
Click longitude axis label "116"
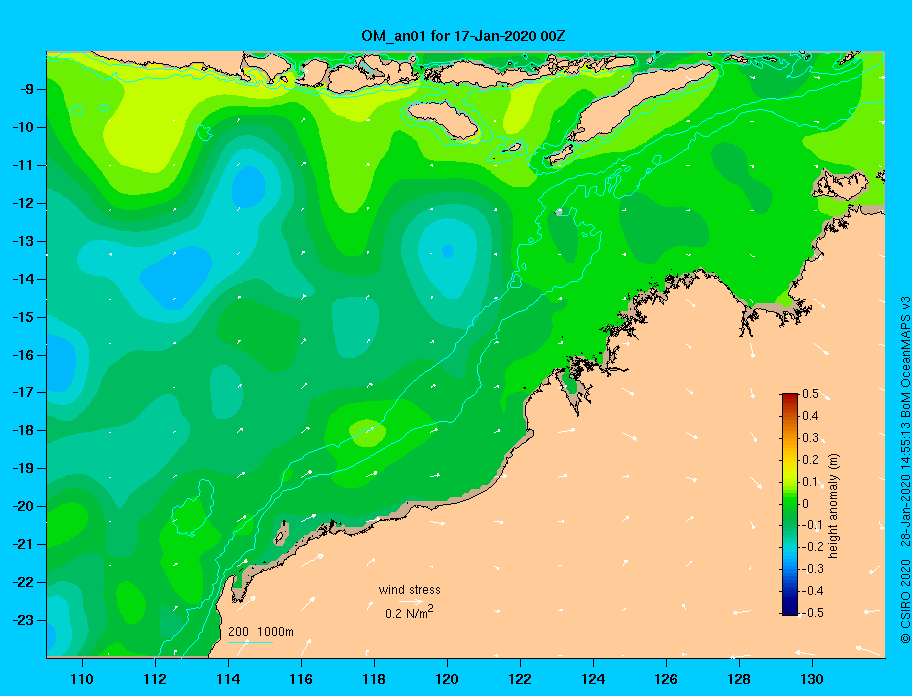click(301, 679)
